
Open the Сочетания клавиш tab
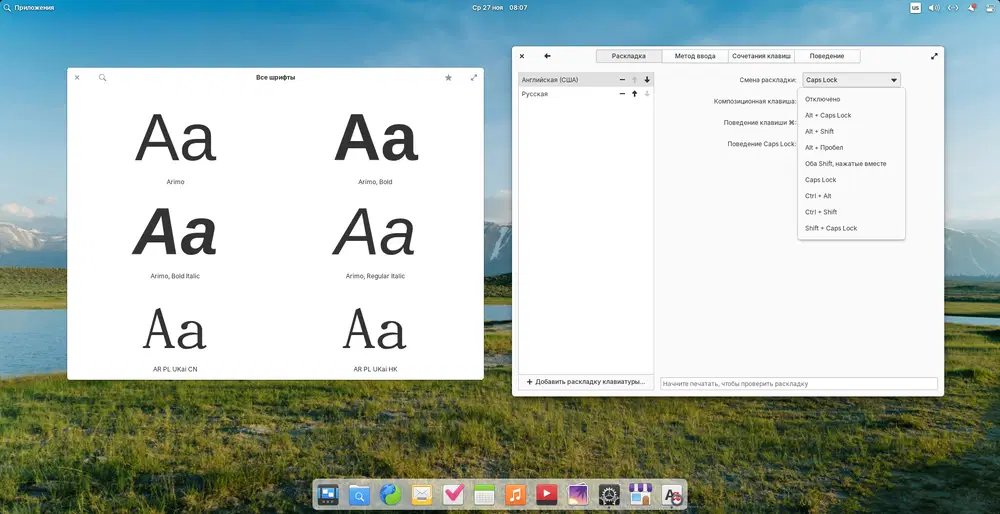coord(761,56)
